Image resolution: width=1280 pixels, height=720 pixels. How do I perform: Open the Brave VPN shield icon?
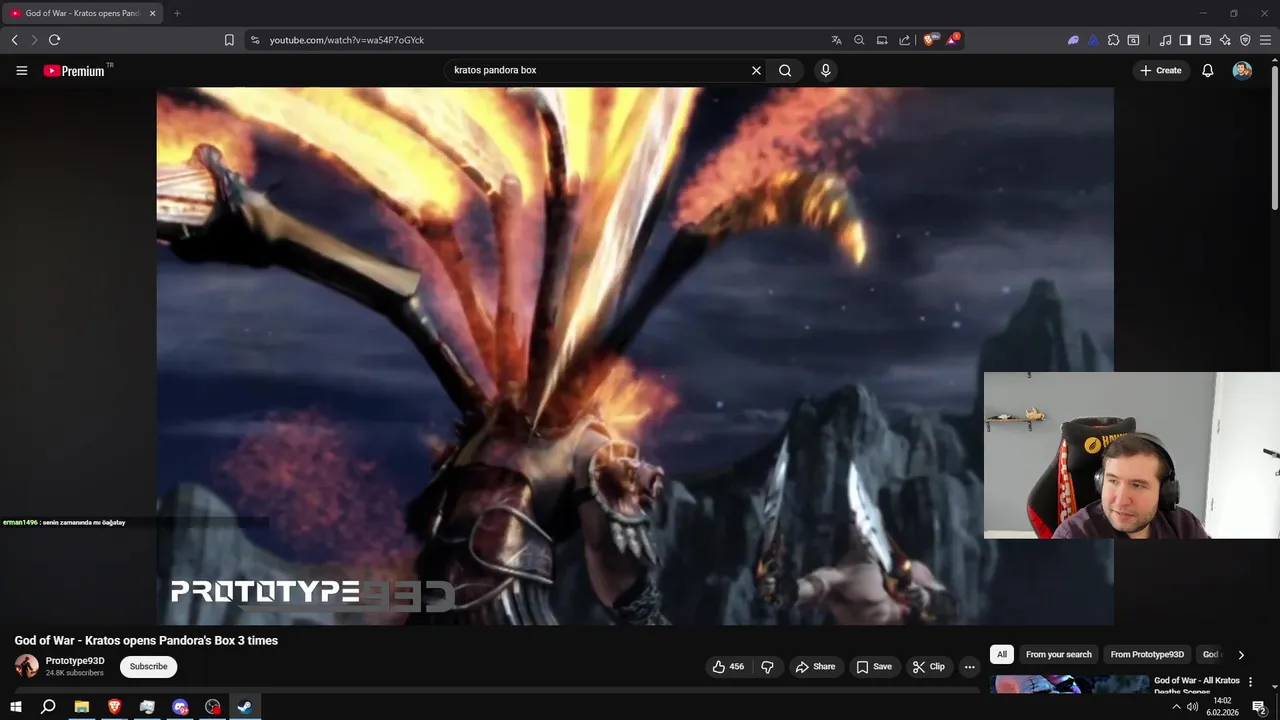(x=1245, y=40)
